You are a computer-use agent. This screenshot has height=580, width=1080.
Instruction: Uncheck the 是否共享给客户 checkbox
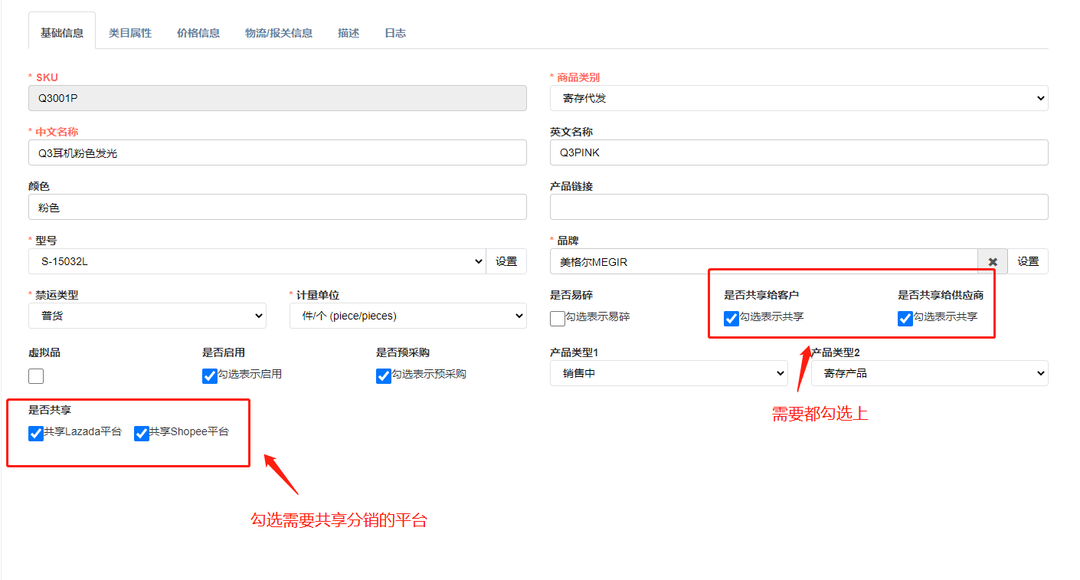click(731, 318)
